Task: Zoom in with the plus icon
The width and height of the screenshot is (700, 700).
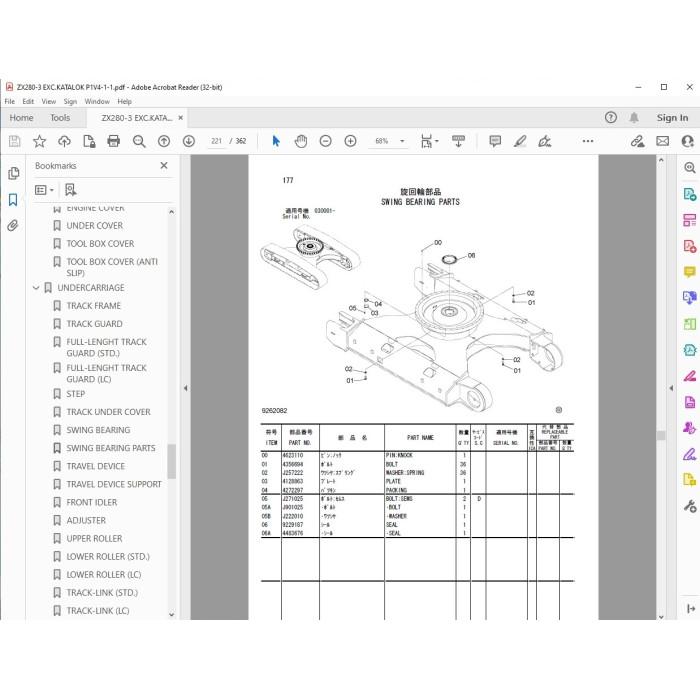Action: pyautogui.click(x=350, y=142)
